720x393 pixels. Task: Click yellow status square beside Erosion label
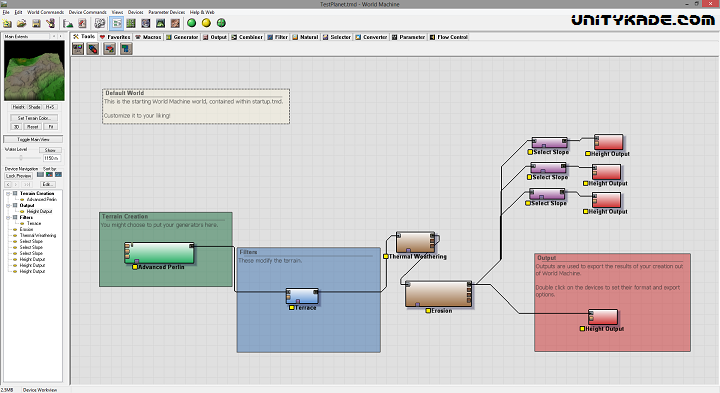[428, 311]
